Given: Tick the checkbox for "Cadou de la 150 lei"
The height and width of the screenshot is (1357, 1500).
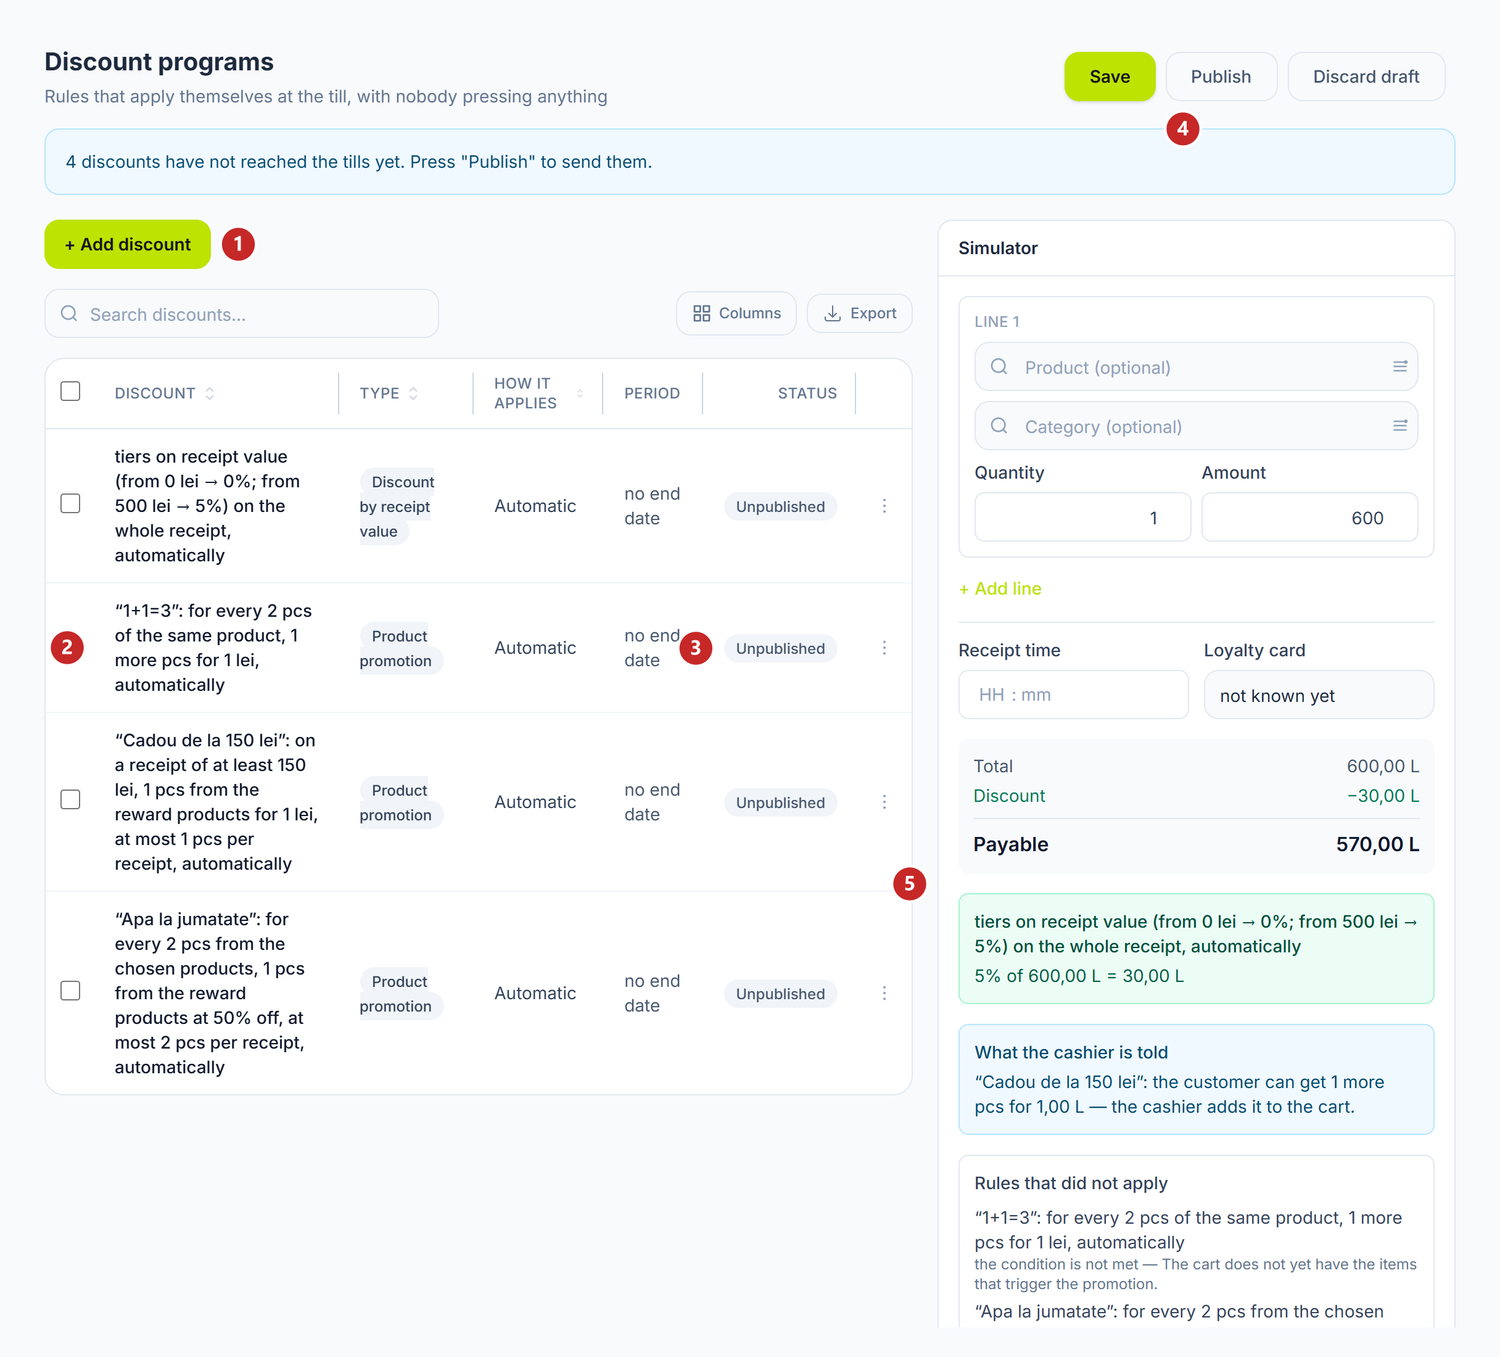Looking at the screenshot, I should coord(70,799).
